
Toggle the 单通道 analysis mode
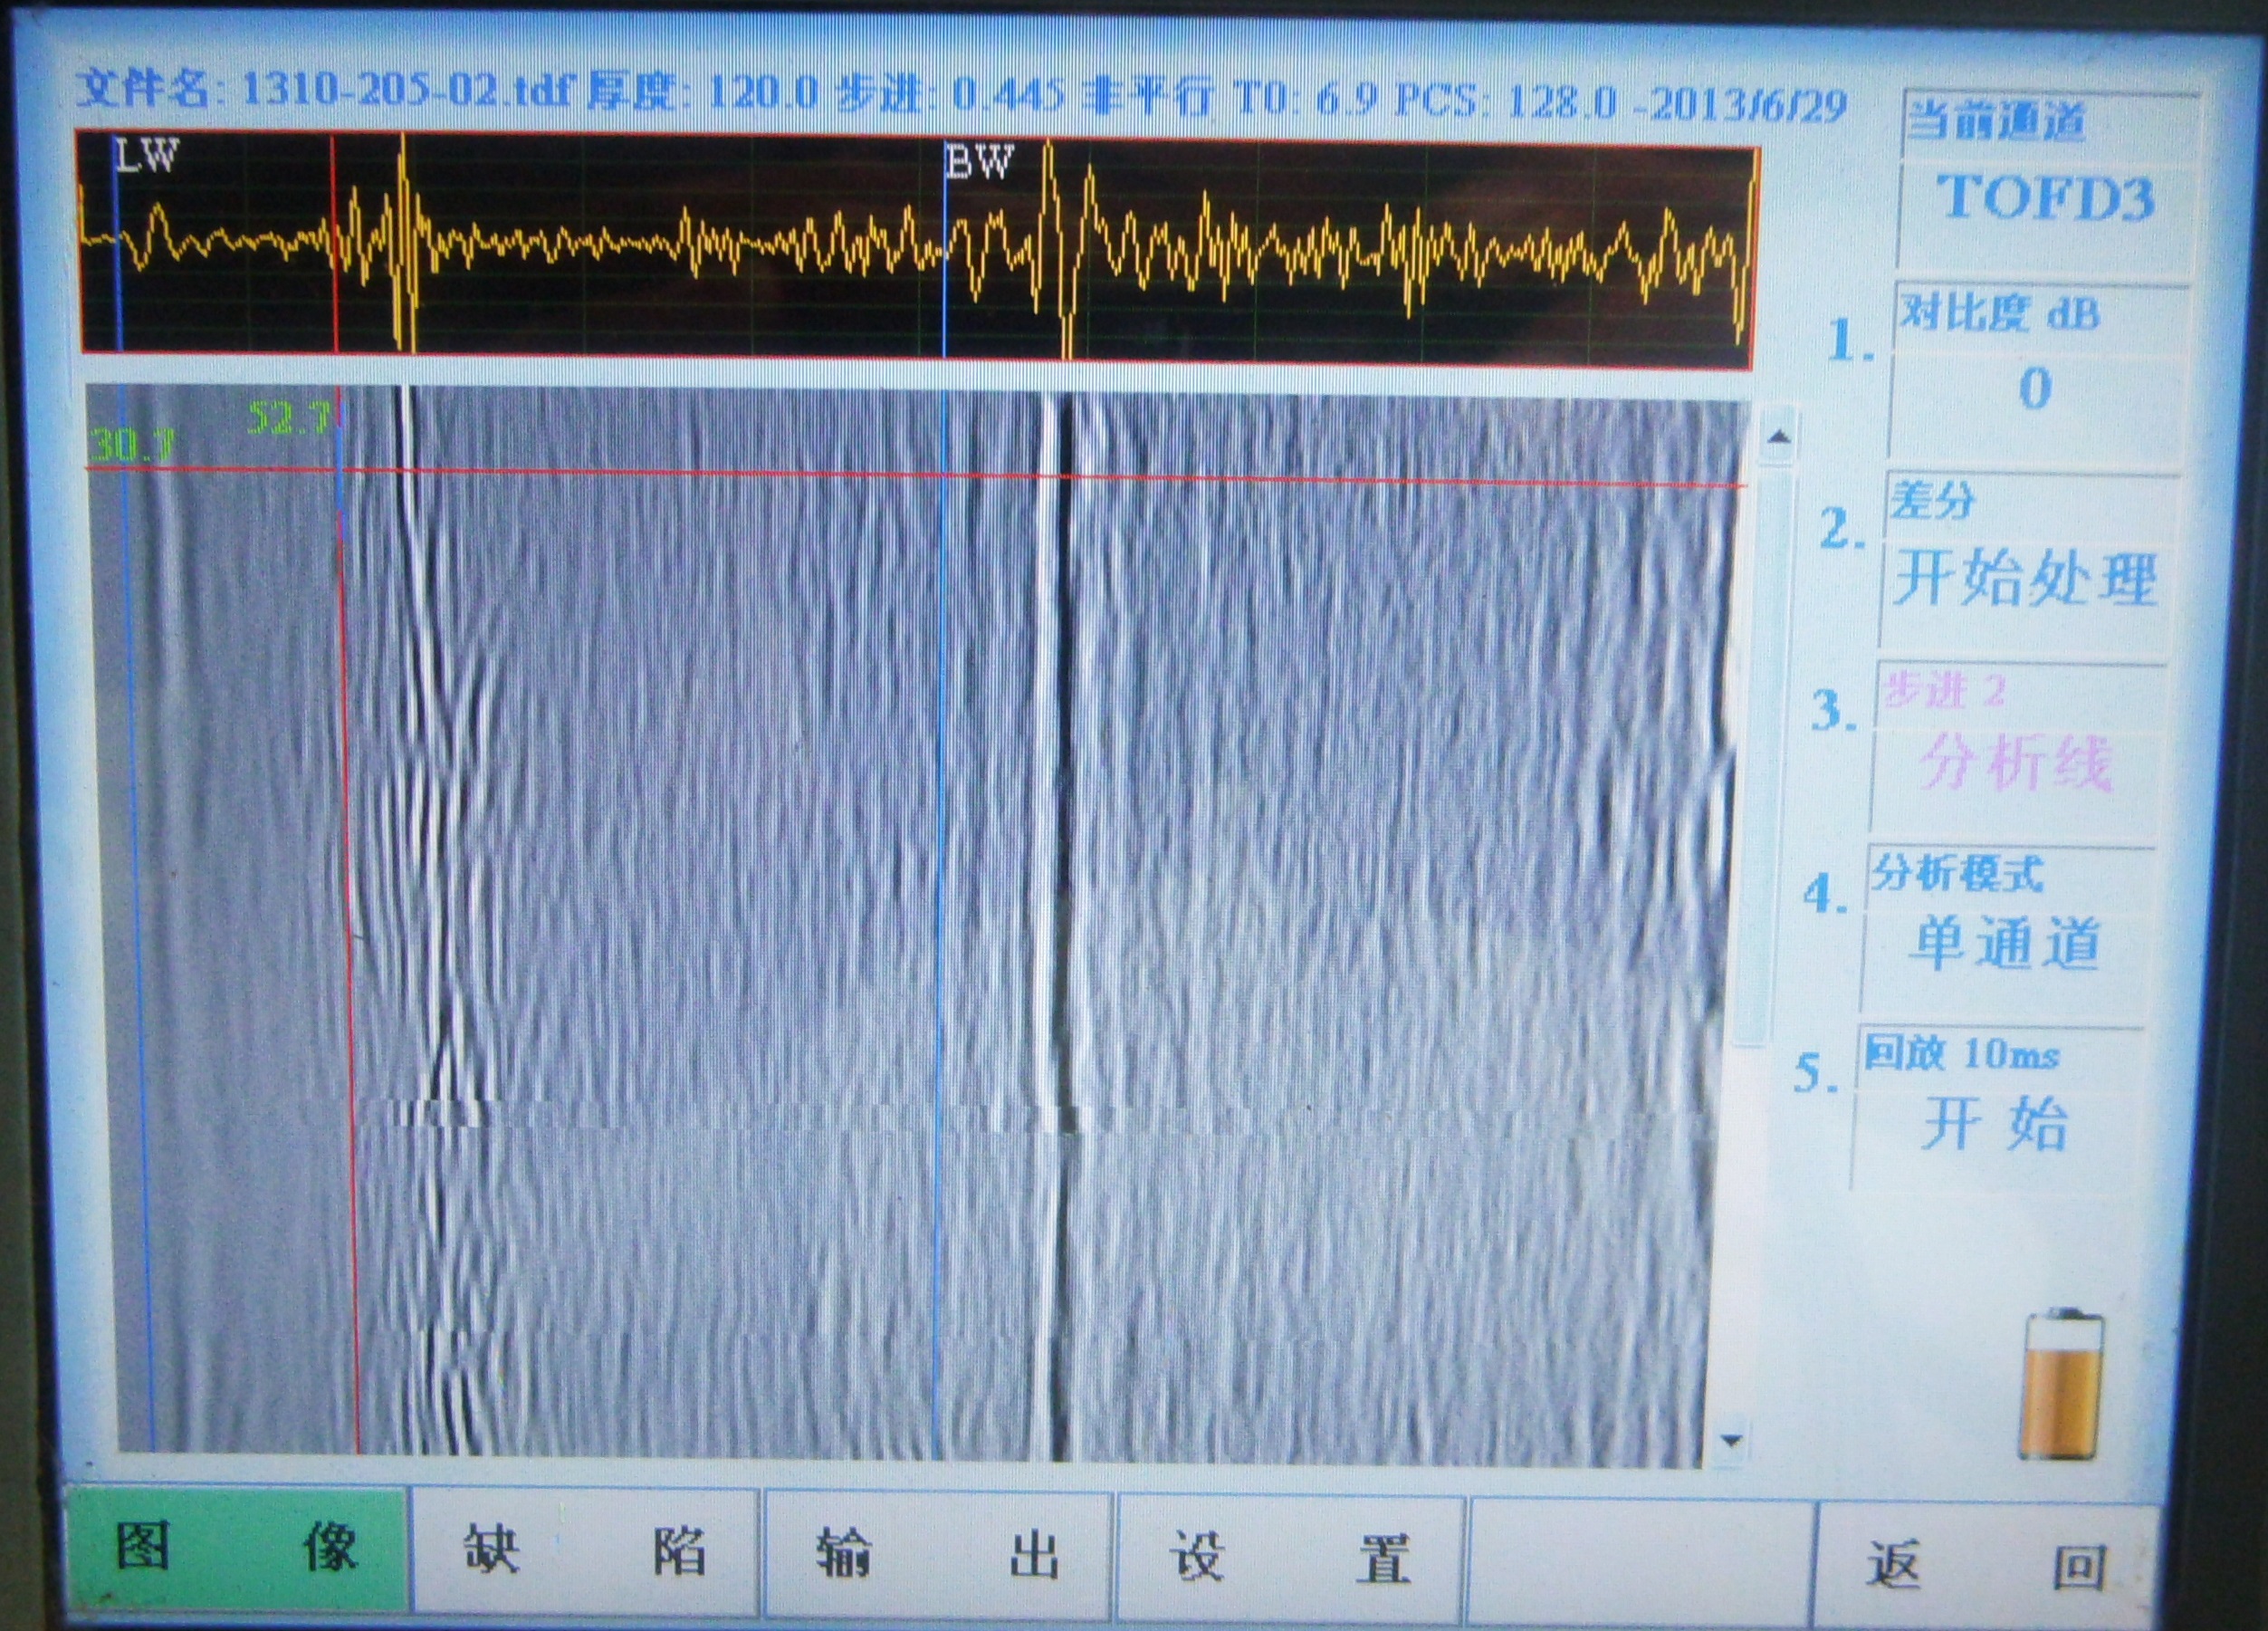coord(2005,943)
